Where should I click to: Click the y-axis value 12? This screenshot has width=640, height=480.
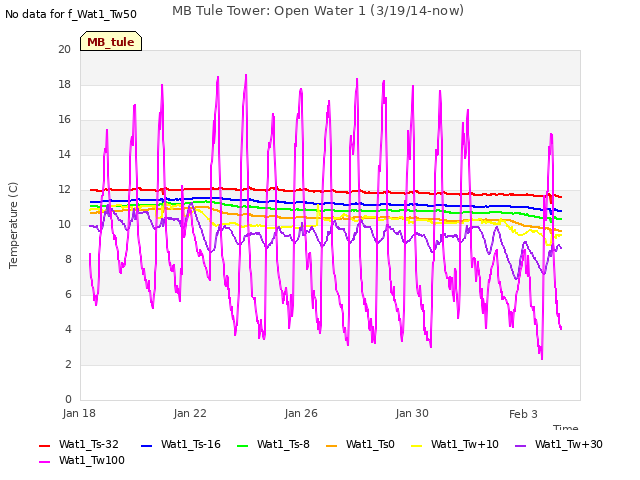click(64, 189)
